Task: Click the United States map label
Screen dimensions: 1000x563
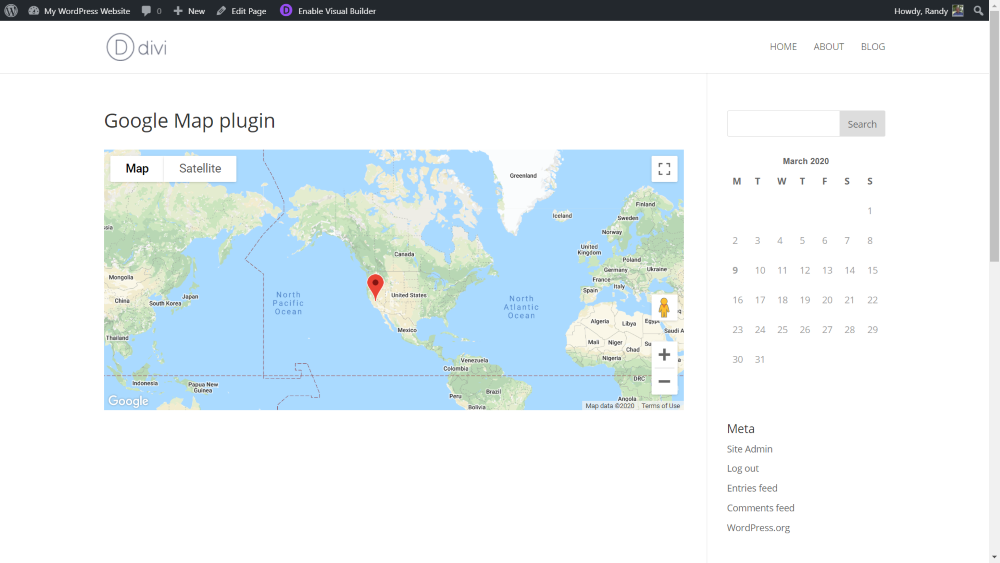Action: [409, 295]
